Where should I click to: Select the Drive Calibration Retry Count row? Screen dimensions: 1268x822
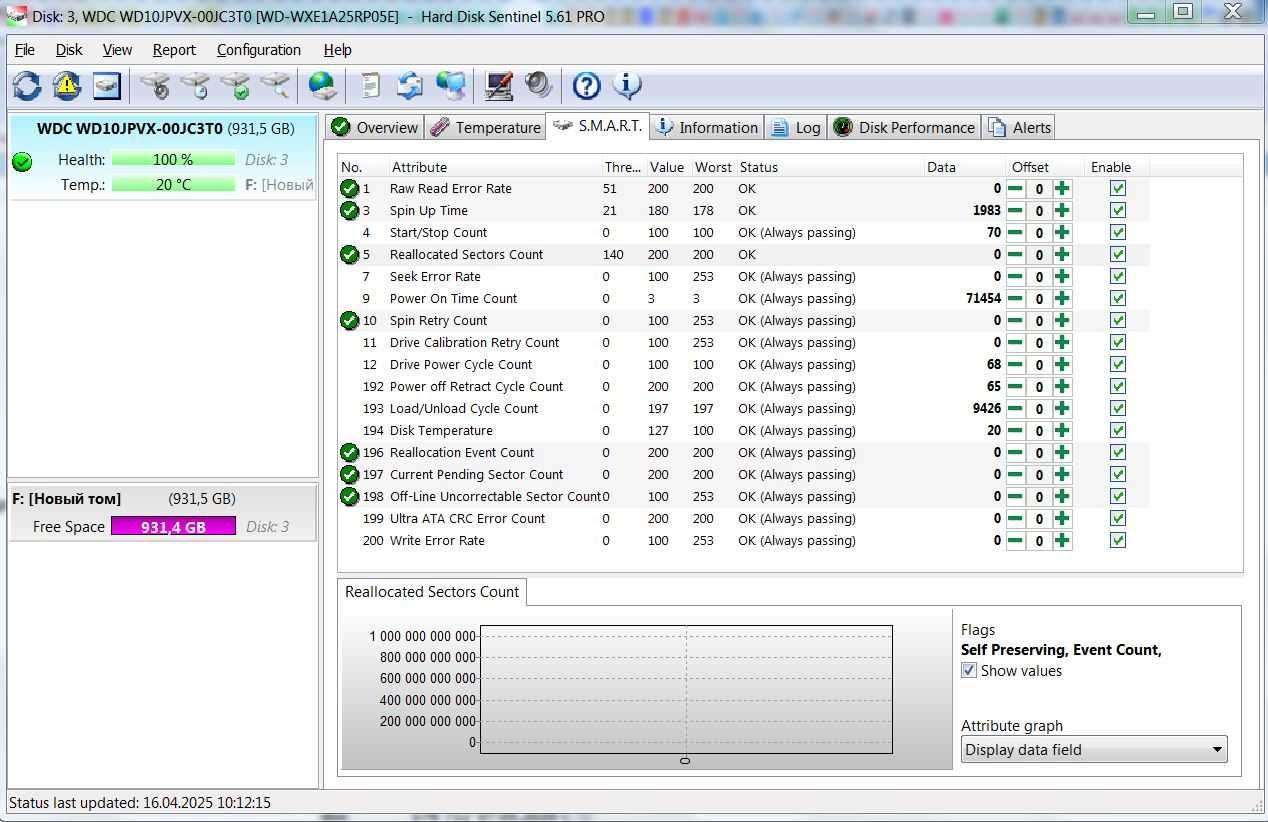[744, 342]
